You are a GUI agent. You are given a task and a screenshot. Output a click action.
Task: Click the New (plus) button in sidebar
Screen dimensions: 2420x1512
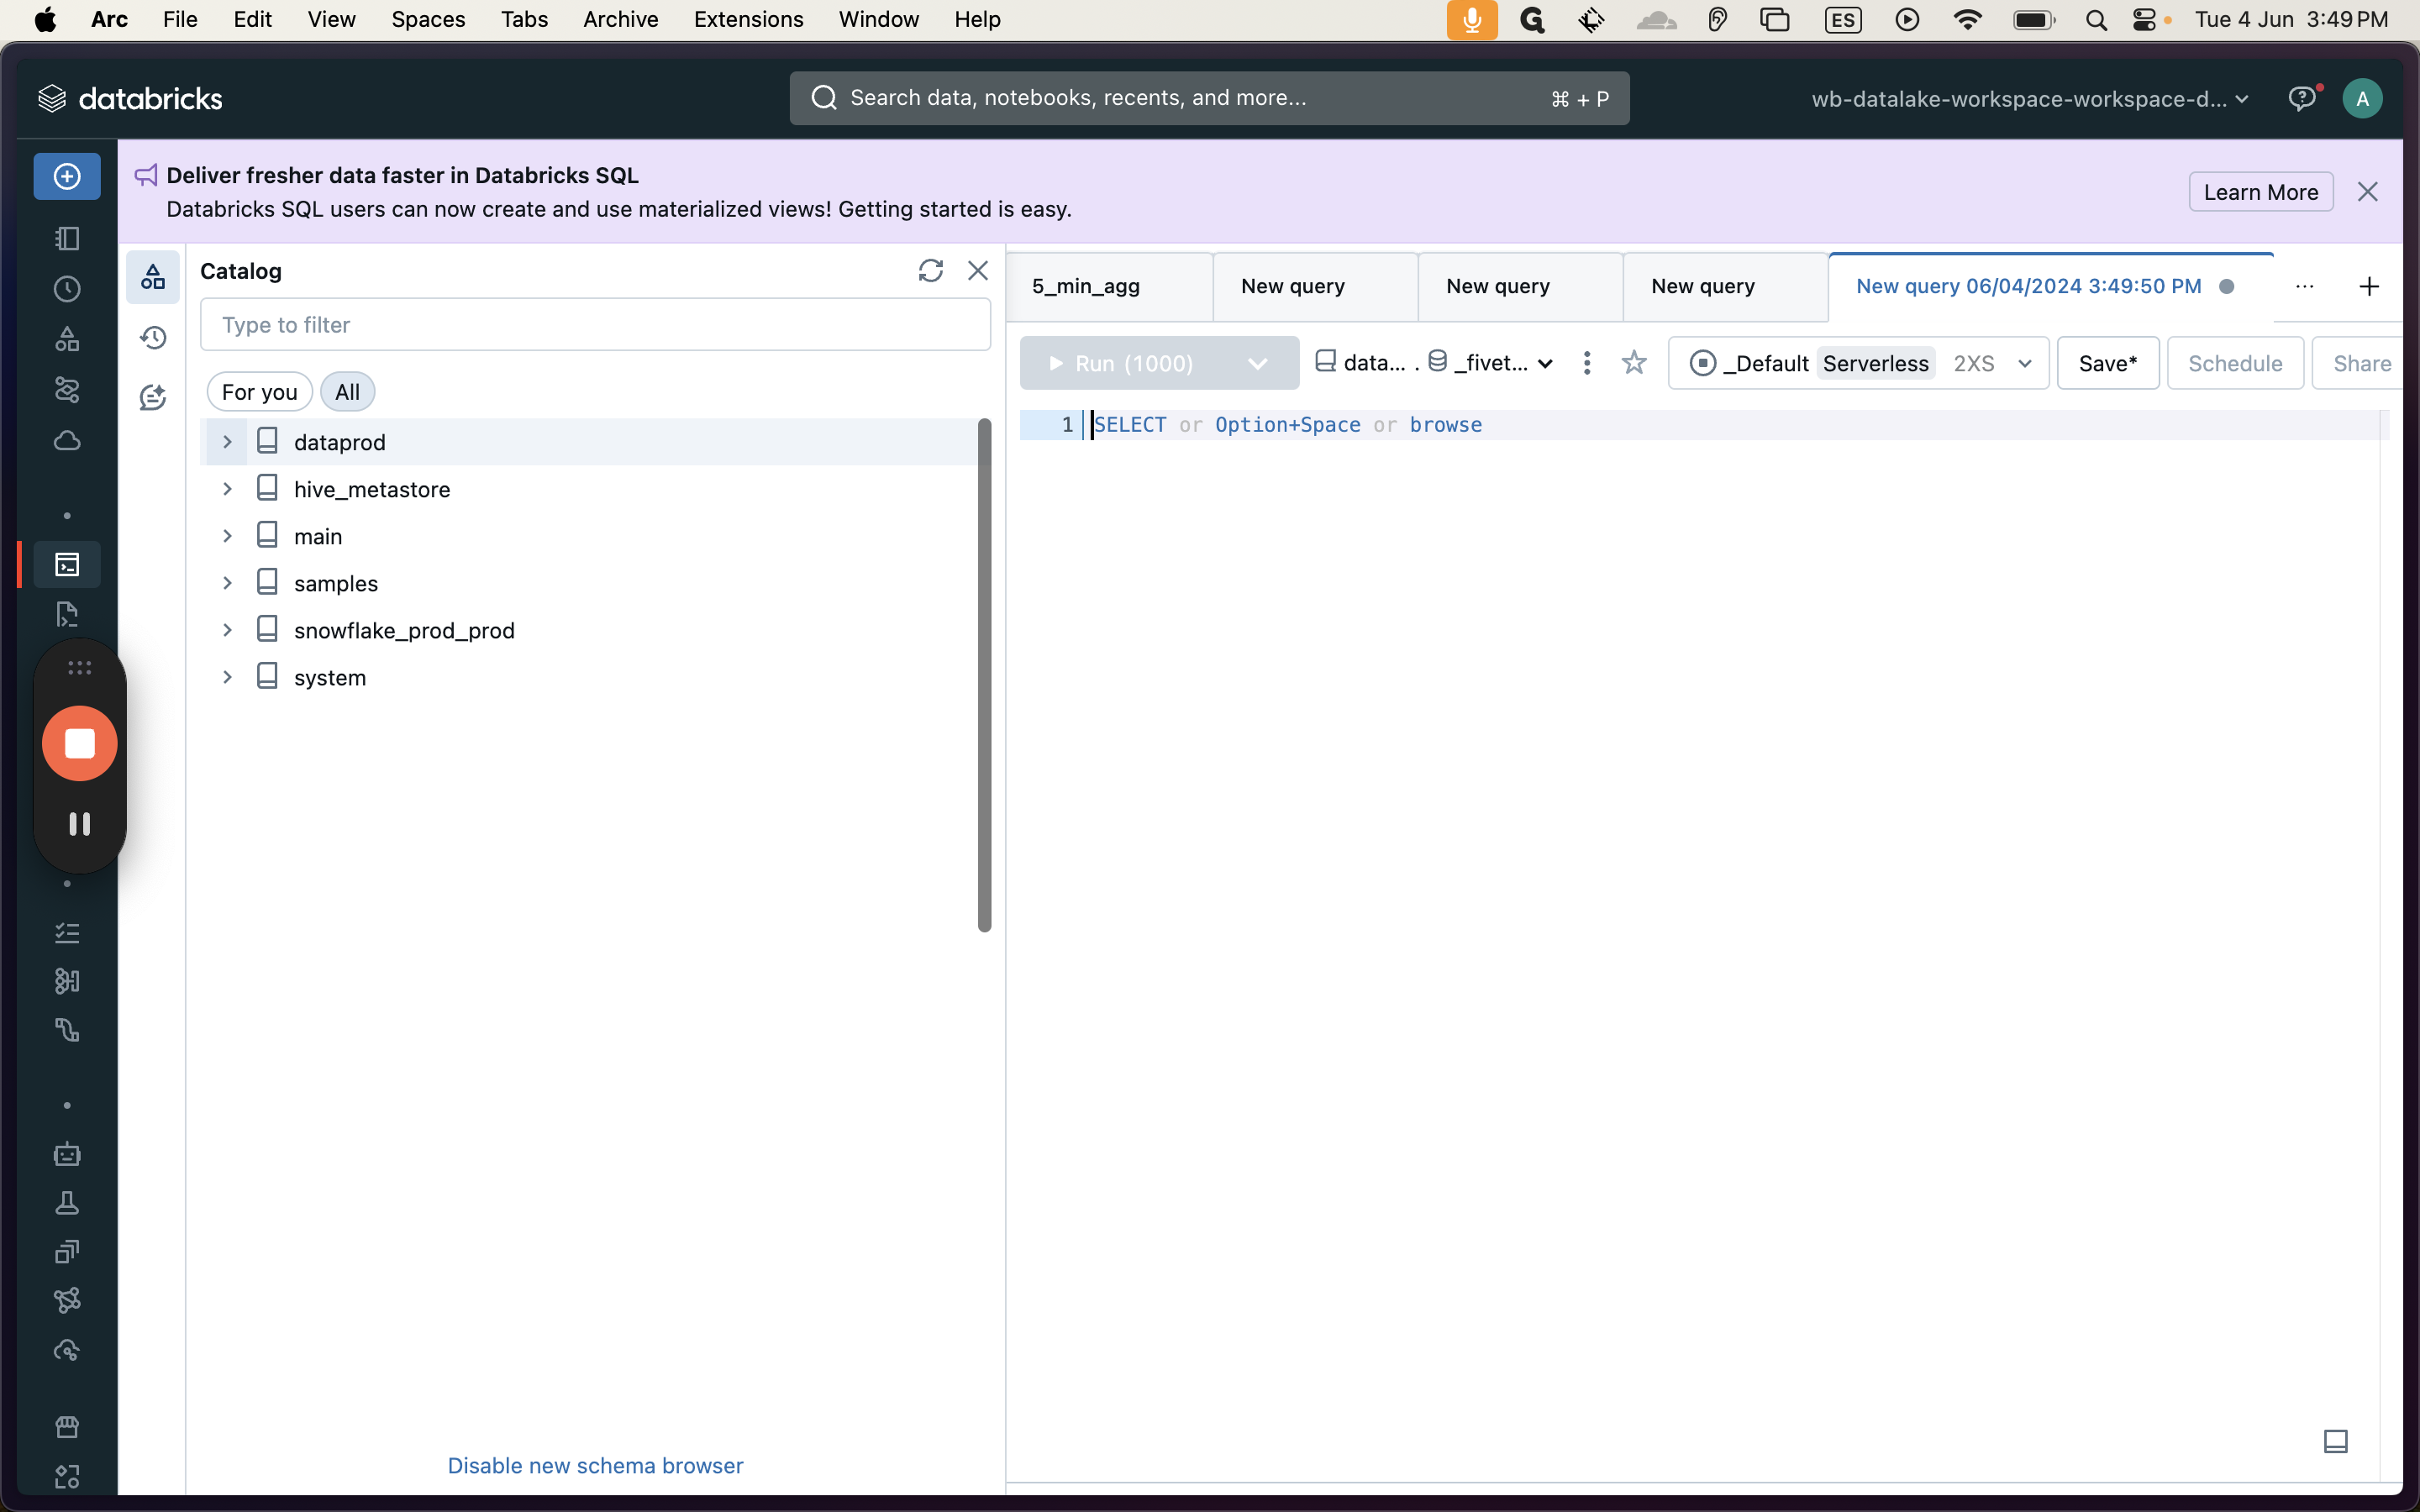[x=67, y=176]
